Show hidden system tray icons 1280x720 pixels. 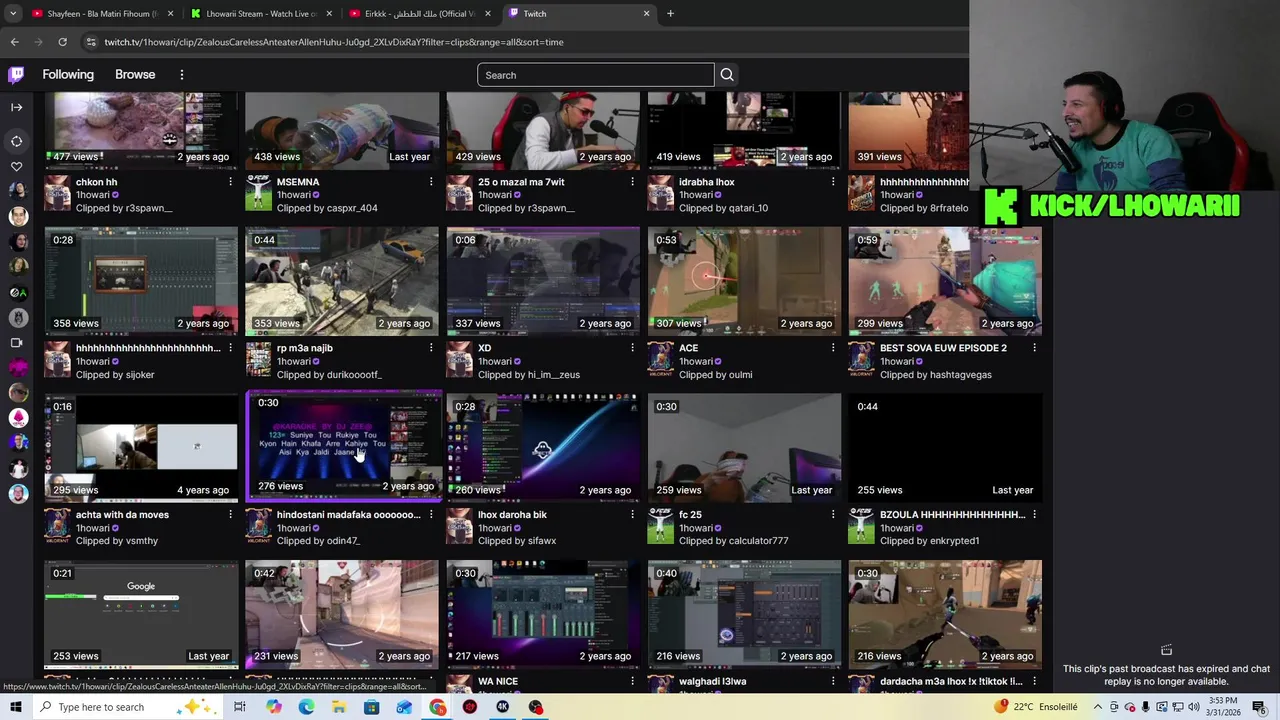(x=1097, y=707)
